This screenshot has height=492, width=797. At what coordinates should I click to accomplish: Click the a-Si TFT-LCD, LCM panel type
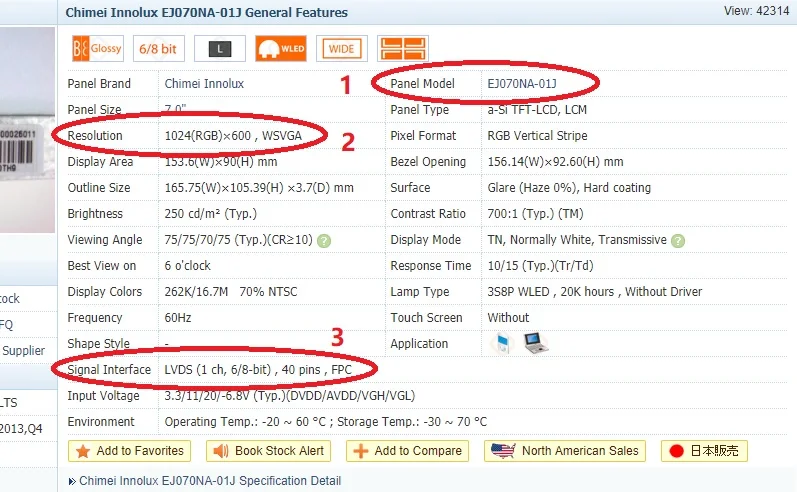tap(537, 110)
